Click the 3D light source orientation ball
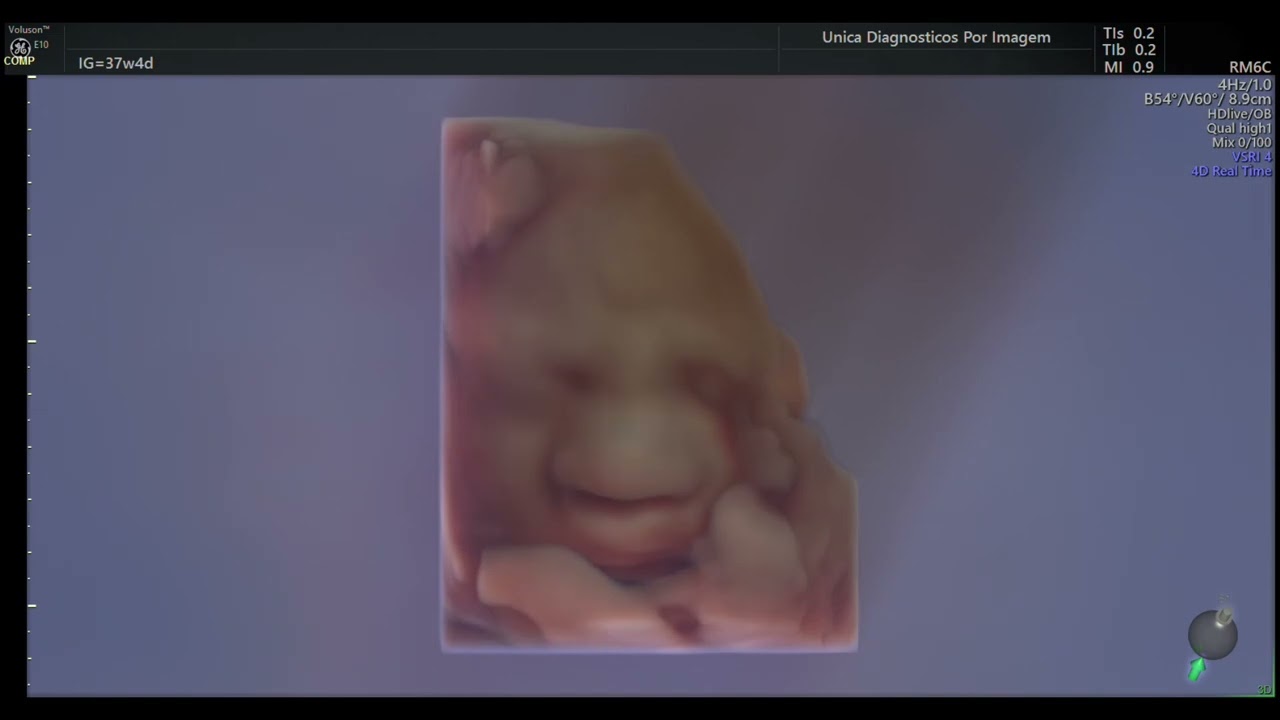This screenshot has width=1280, height=720. (1213, 635)
